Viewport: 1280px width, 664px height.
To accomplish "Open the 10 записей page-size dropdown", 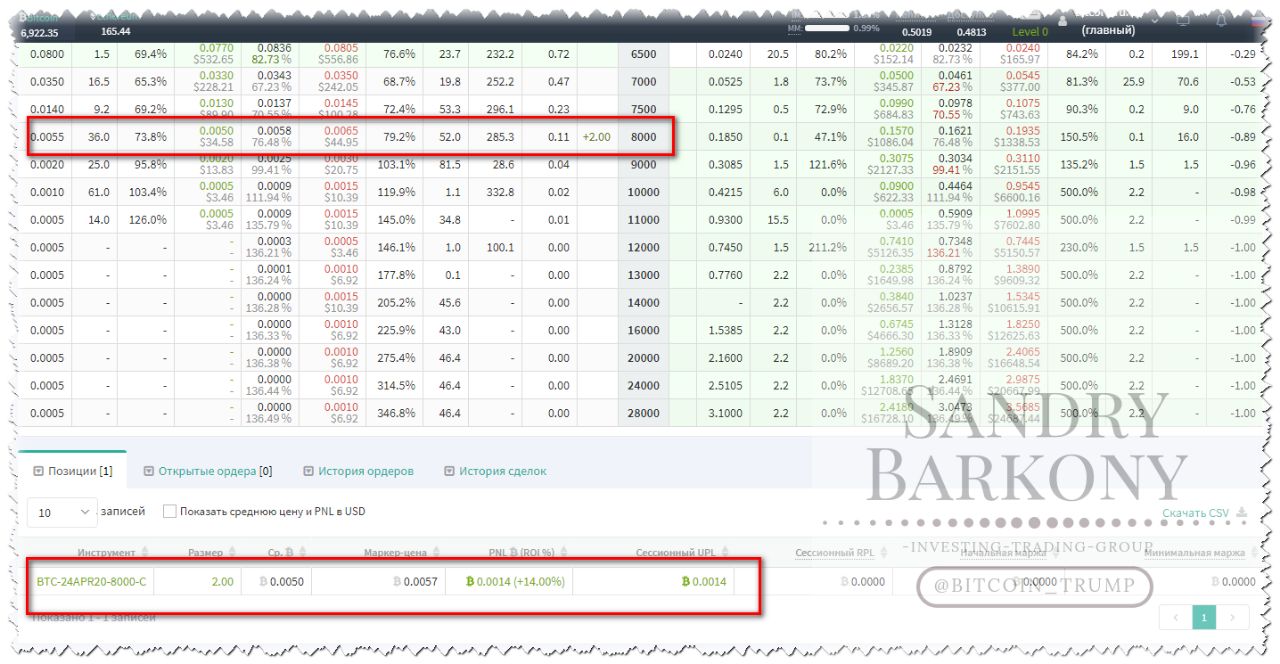I will coord(62,512).
